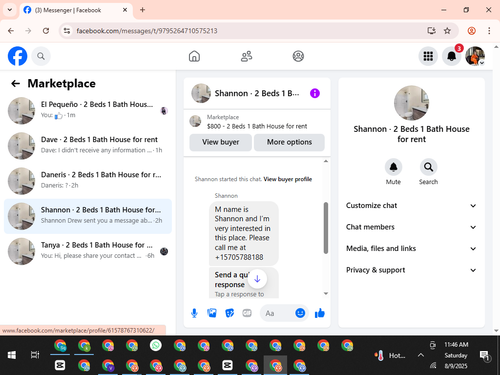Click the install app icon in address bar

point(431,31)
